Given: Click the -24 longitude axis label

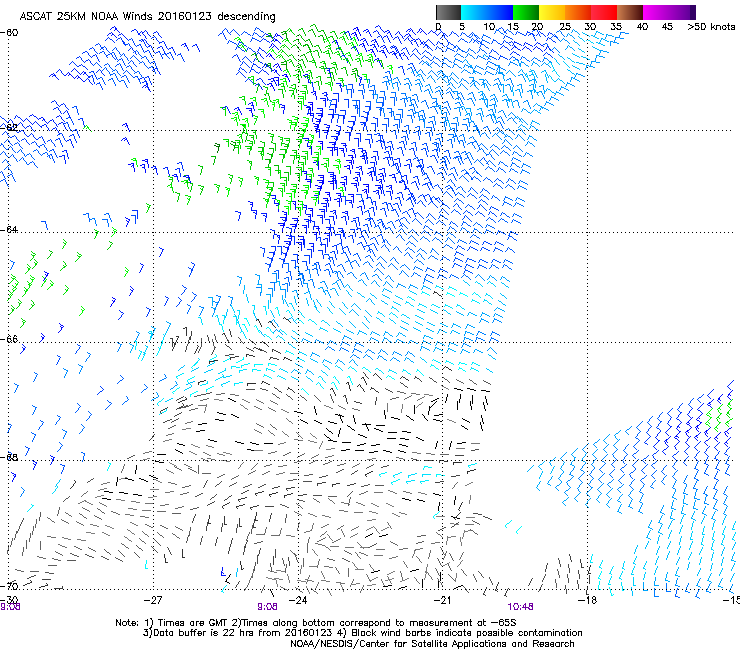Looking at the screenshot, I should click(298, 600).
